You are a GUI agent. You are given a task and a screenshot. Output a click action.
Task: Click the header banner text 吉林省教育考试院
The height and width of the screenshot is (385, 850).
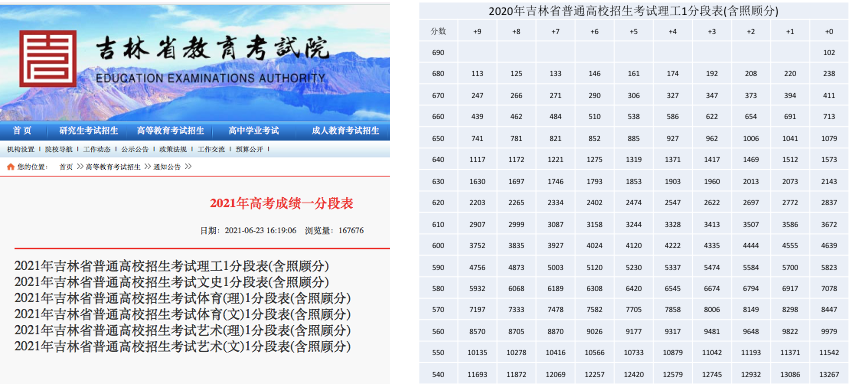point(212,49)
